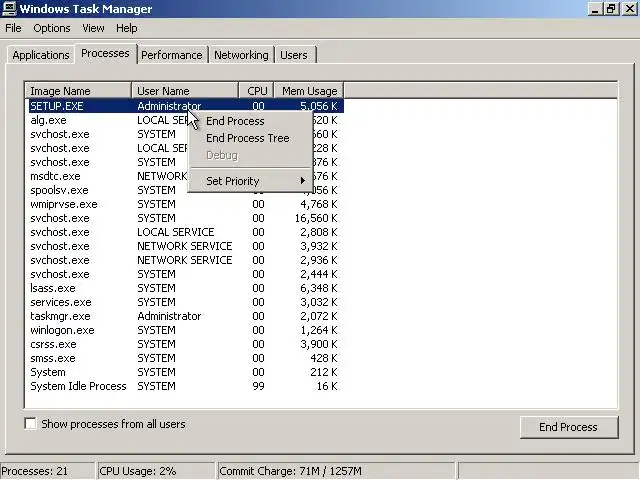640x480 pixels.
Task: Click the 99 CPU value
Action: pos(258,386)
